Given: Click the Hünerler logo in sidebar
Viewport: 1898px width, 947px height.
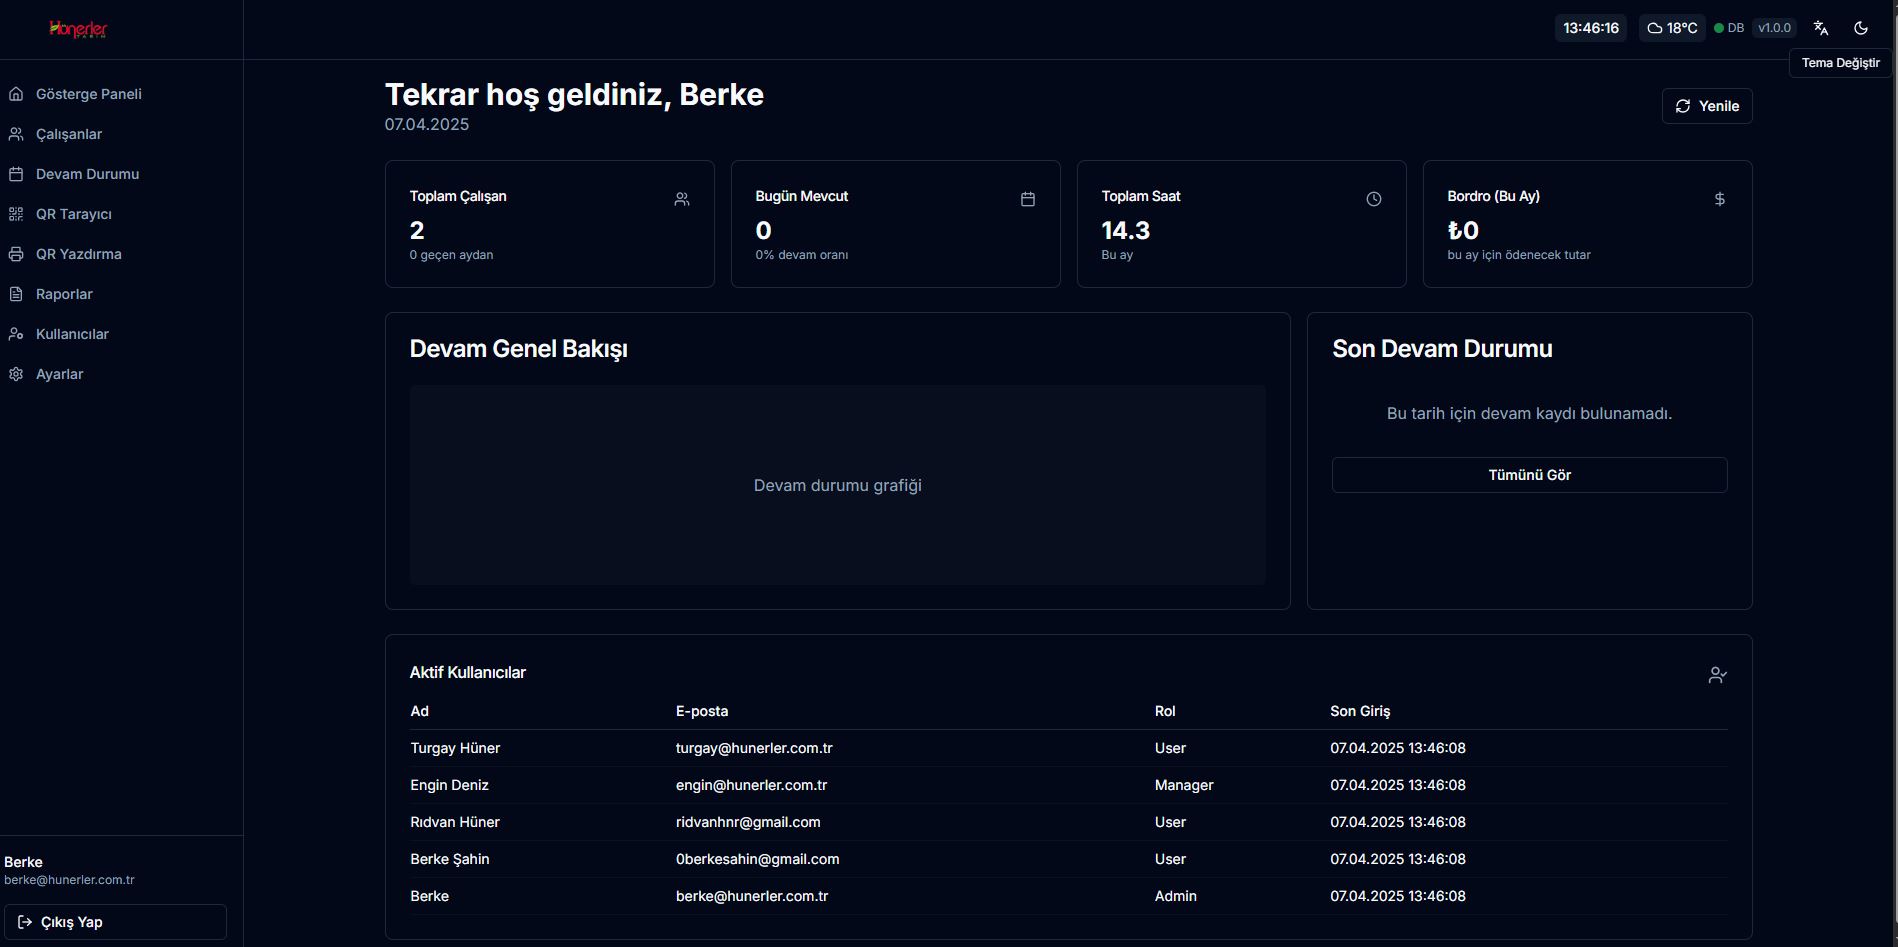Looking at the screenshot, I should 78,29.
